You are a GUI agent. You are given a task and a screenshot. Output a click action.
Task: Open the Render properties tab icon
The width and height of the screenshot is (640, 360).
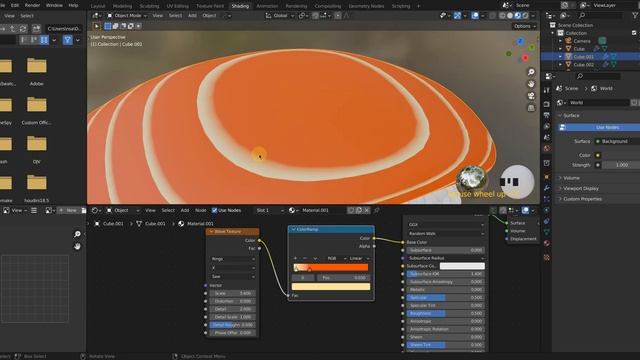coord(547,104)
